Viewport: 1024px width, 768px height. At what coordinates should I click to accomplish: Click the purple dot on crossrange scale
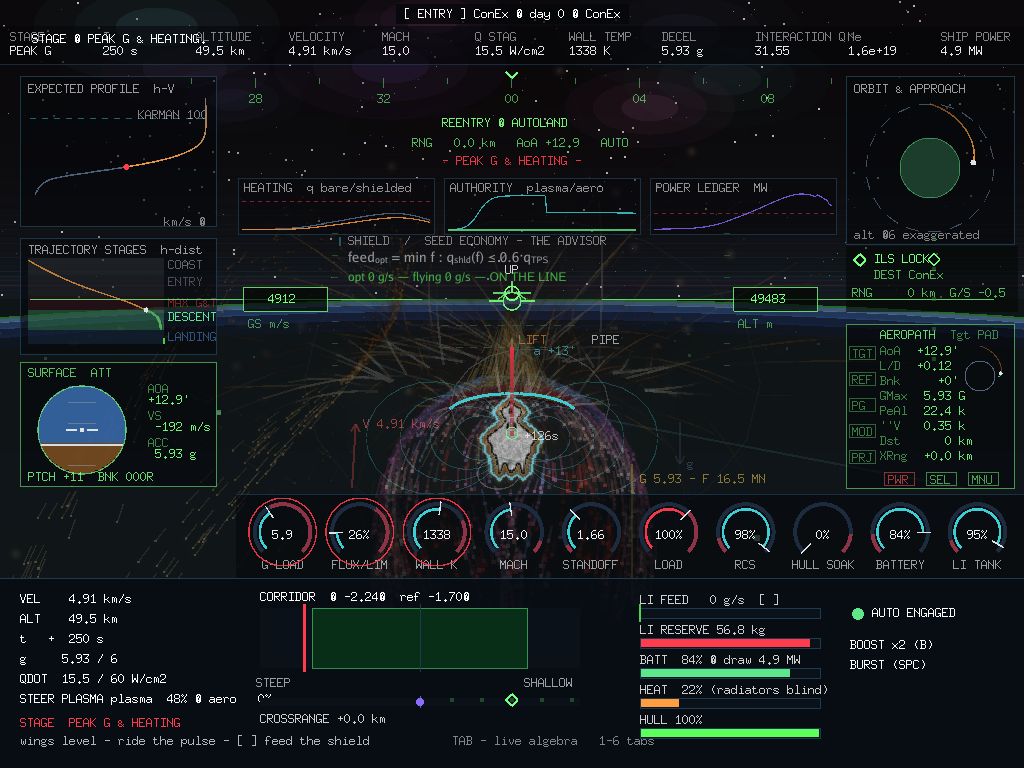point(420,701)
